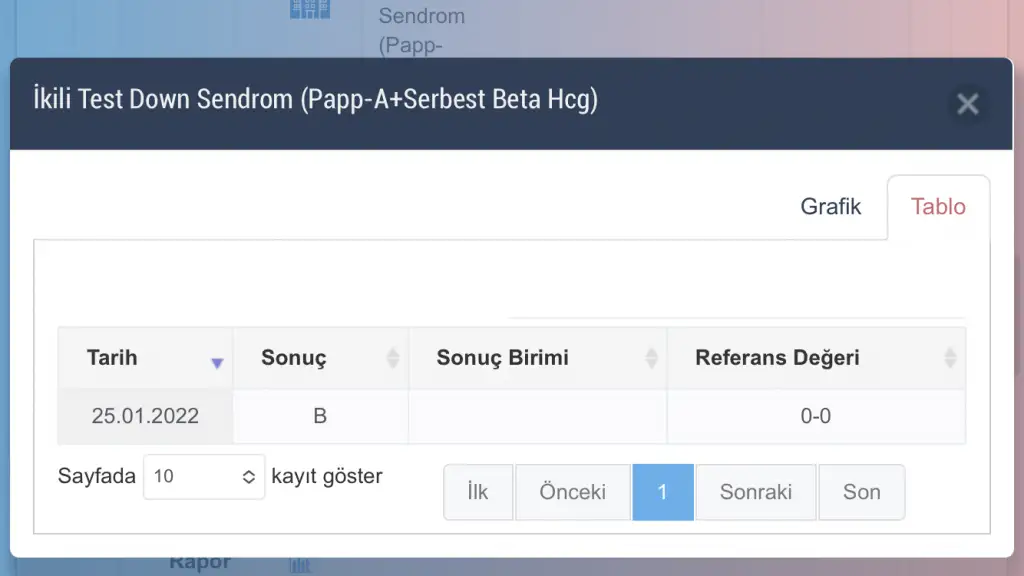The image size is (1024, 576).
Task: Sort the Referans Değeri column via arrows
Action: 950,358
